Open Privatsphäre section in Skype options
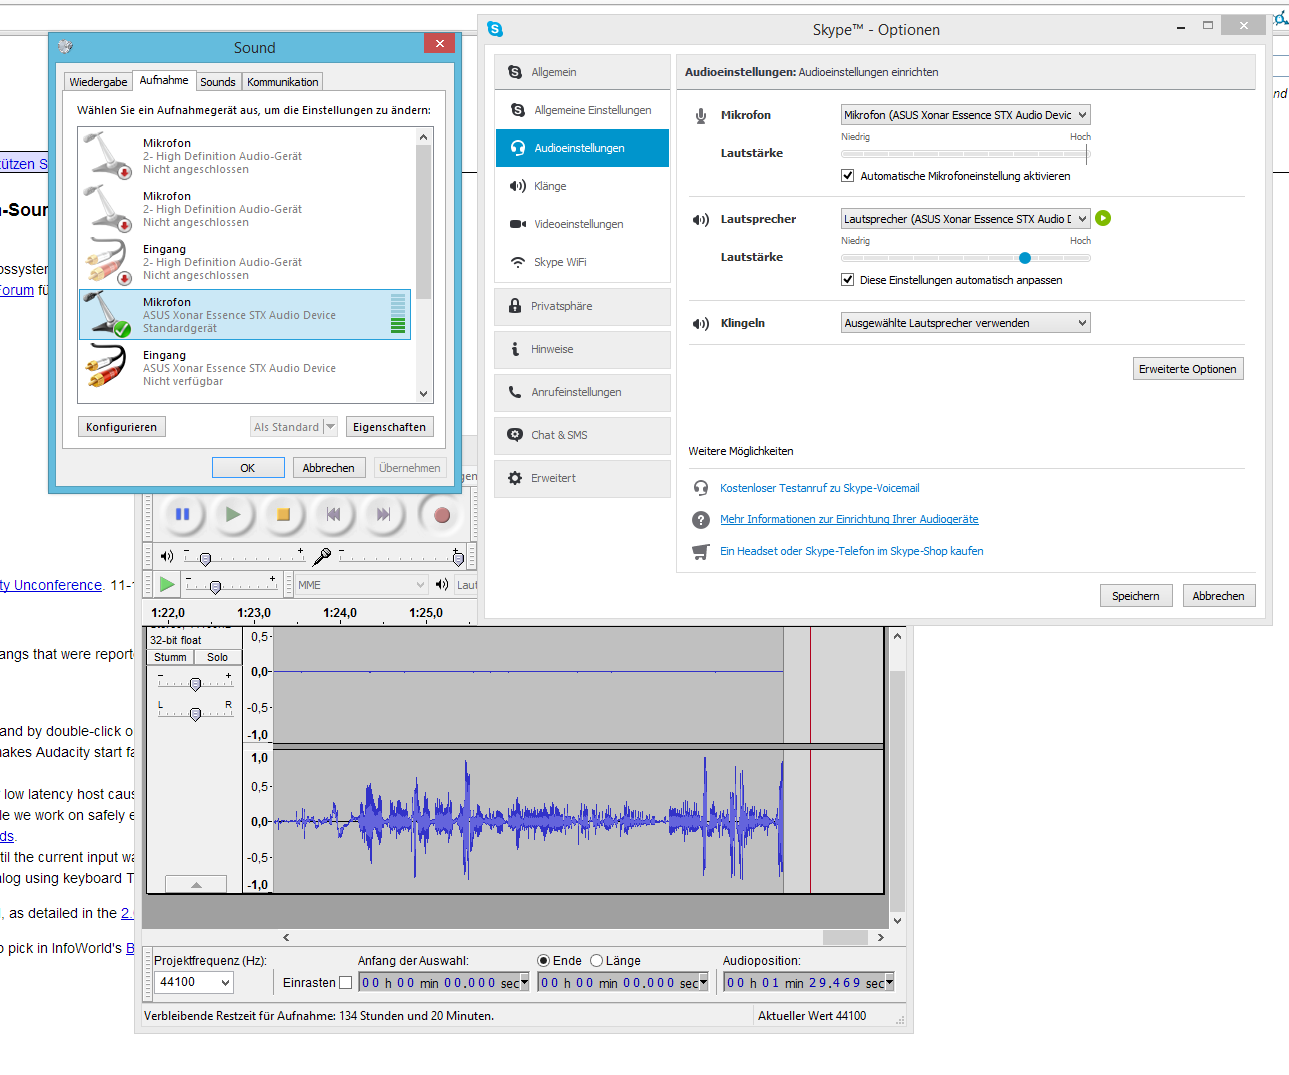This screenshot has width=1289, height=1075. [x=583, y=306]
